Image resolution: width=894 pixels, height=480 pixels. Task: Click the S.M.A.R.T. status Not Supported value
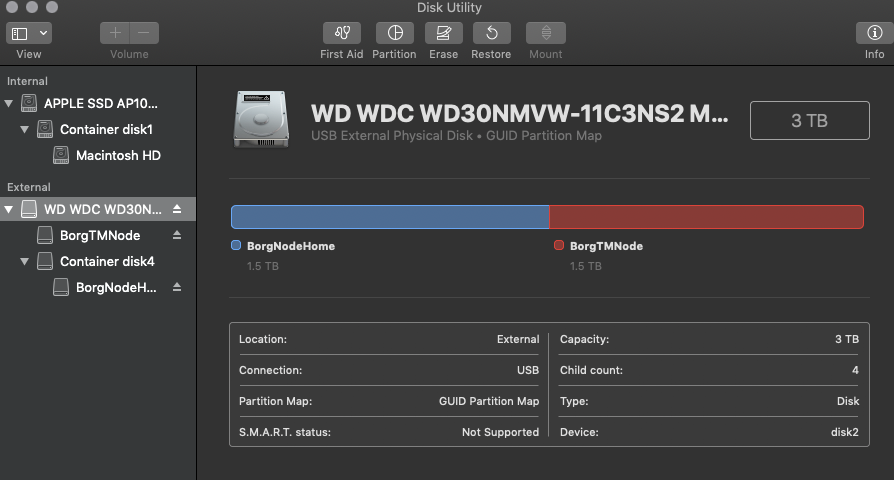pos(501,432)
